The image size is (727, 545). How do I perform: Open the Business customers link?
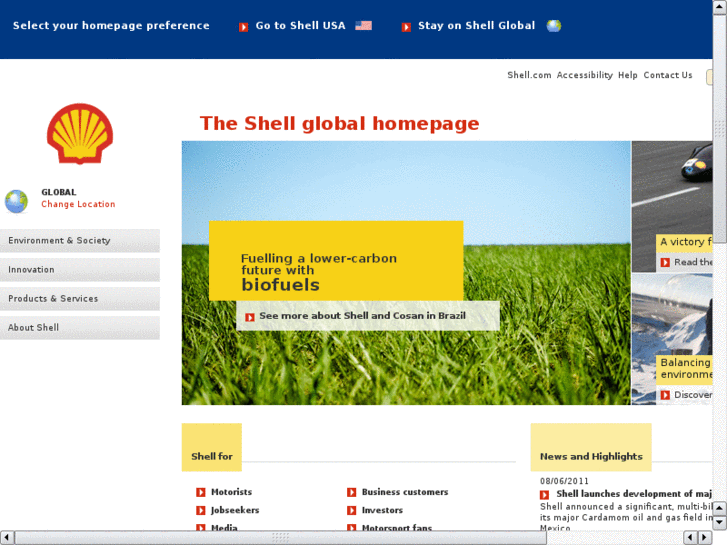click(x=405, y=492)
